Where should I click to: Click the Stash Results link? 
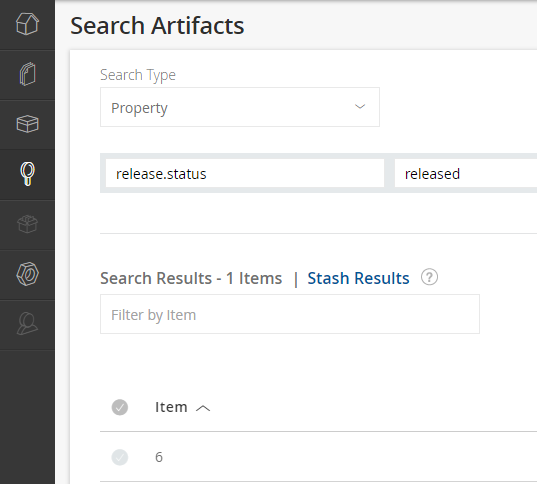click(358, 278)
